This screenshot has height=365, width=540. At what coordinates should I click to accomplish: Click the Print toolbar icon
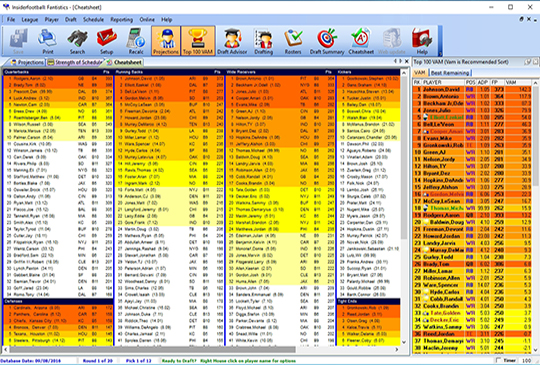coord(48,41)
